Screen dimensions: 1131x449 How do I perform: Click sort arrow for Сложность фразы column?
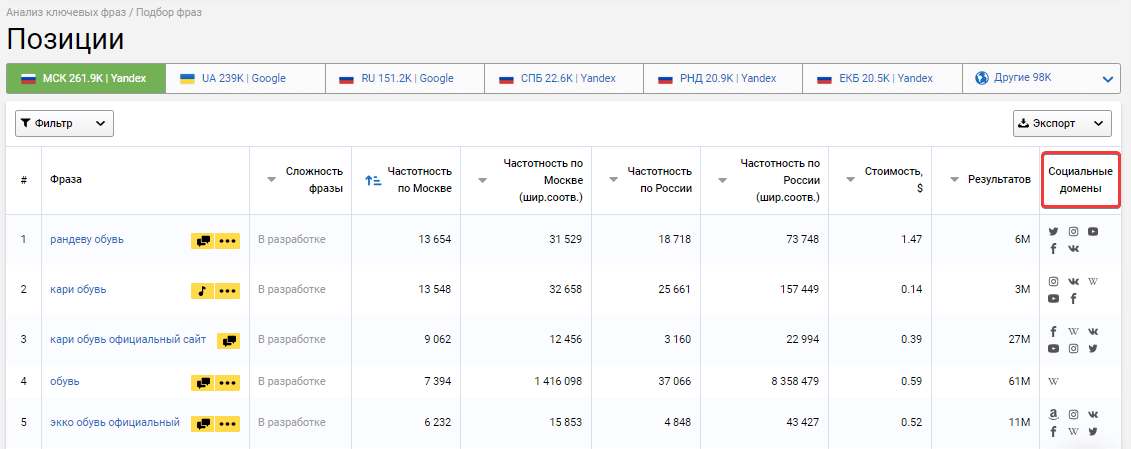tap(271, 180)
